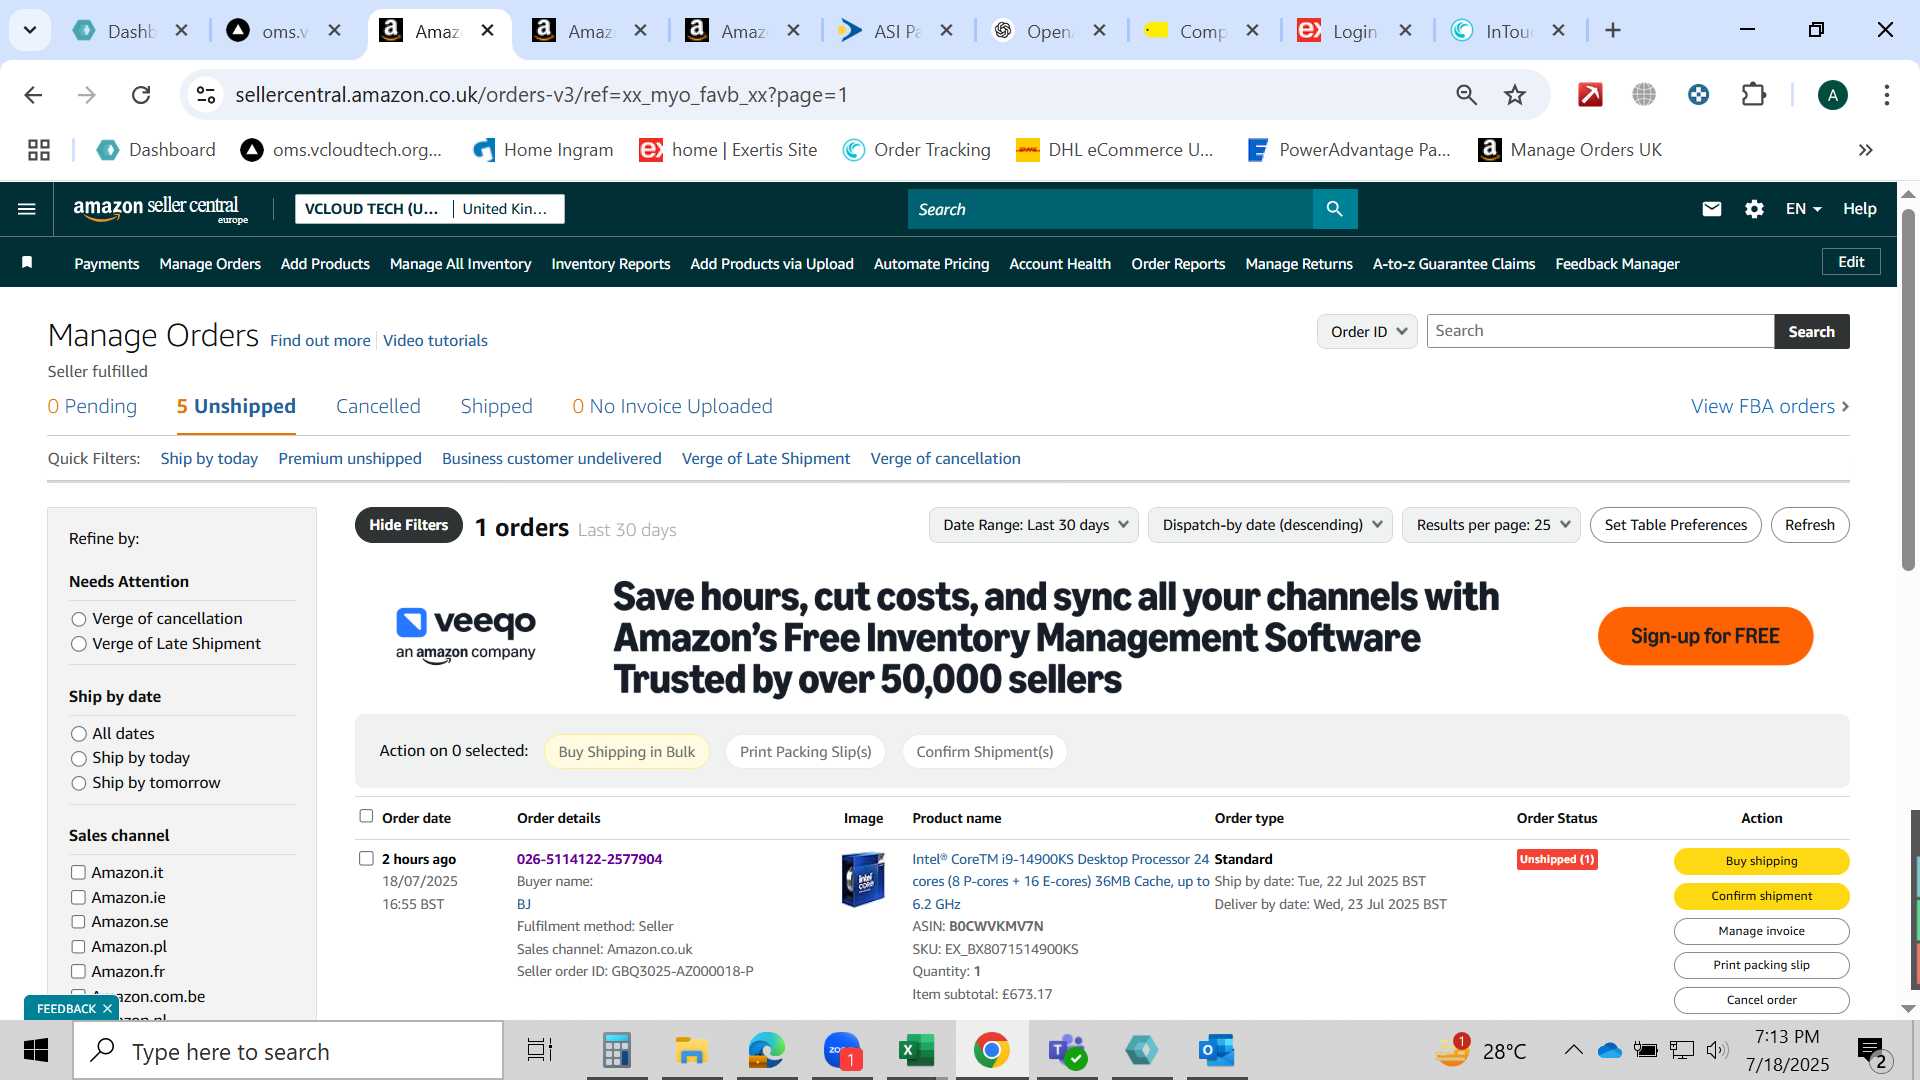
Task: Open the red arrow extension icon
Action: point(1590,95)
